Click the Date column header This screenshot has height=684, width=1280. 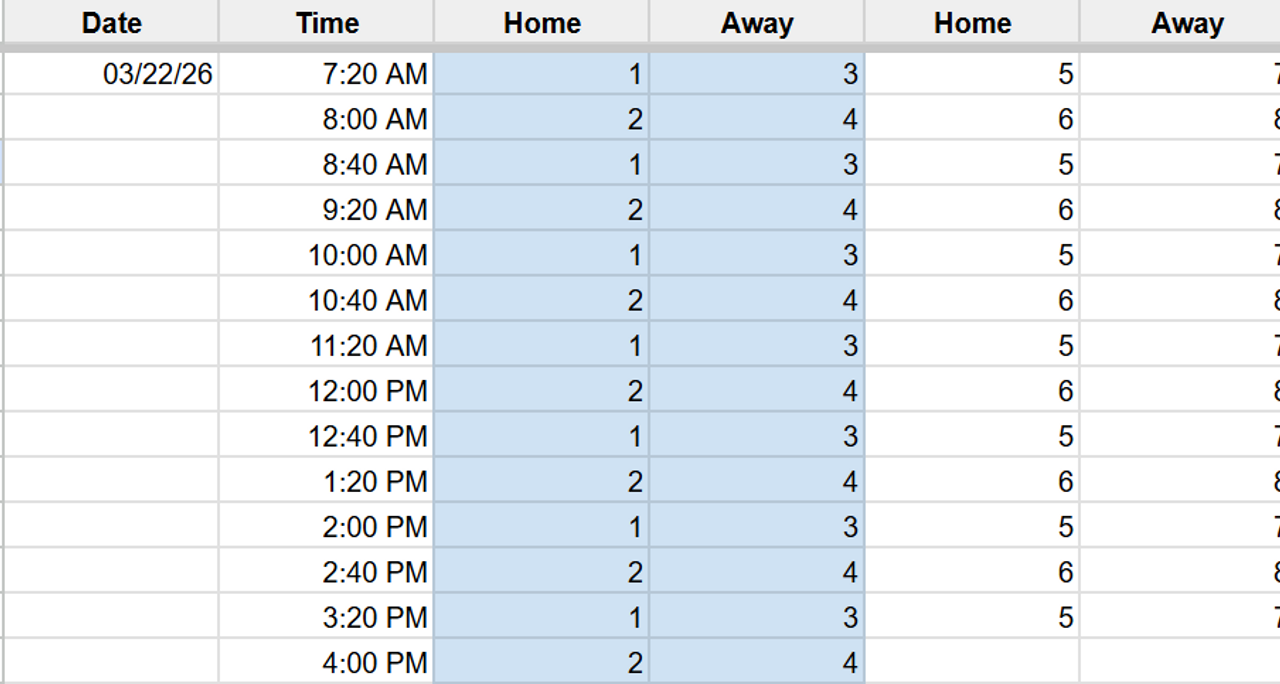(111, 23)
